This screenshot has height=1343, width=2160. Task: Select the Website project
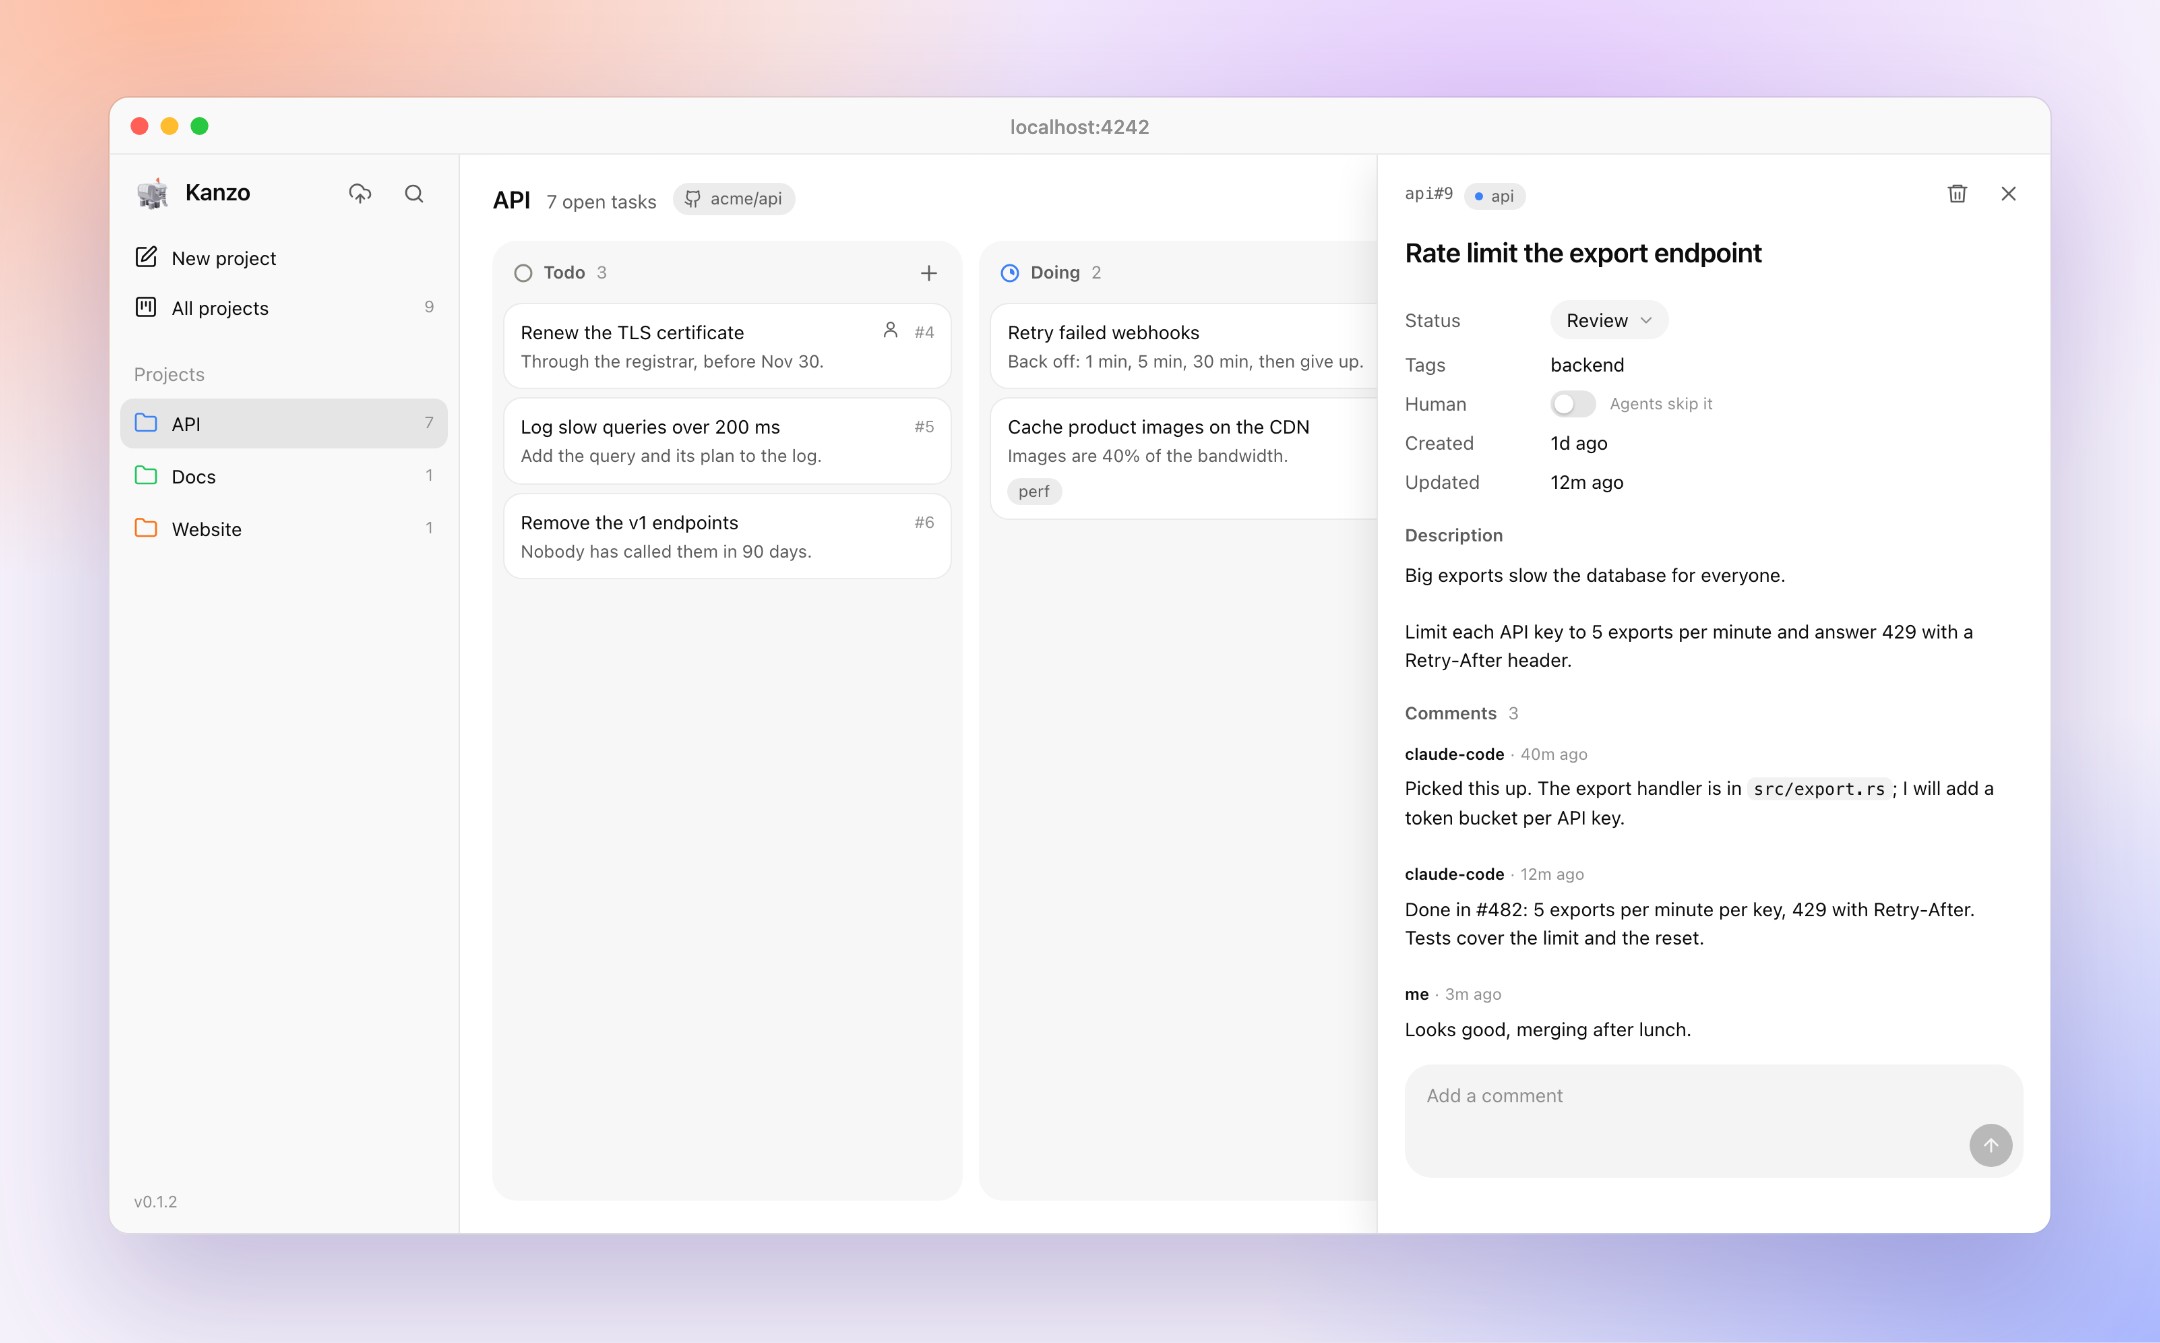point(284,529)
